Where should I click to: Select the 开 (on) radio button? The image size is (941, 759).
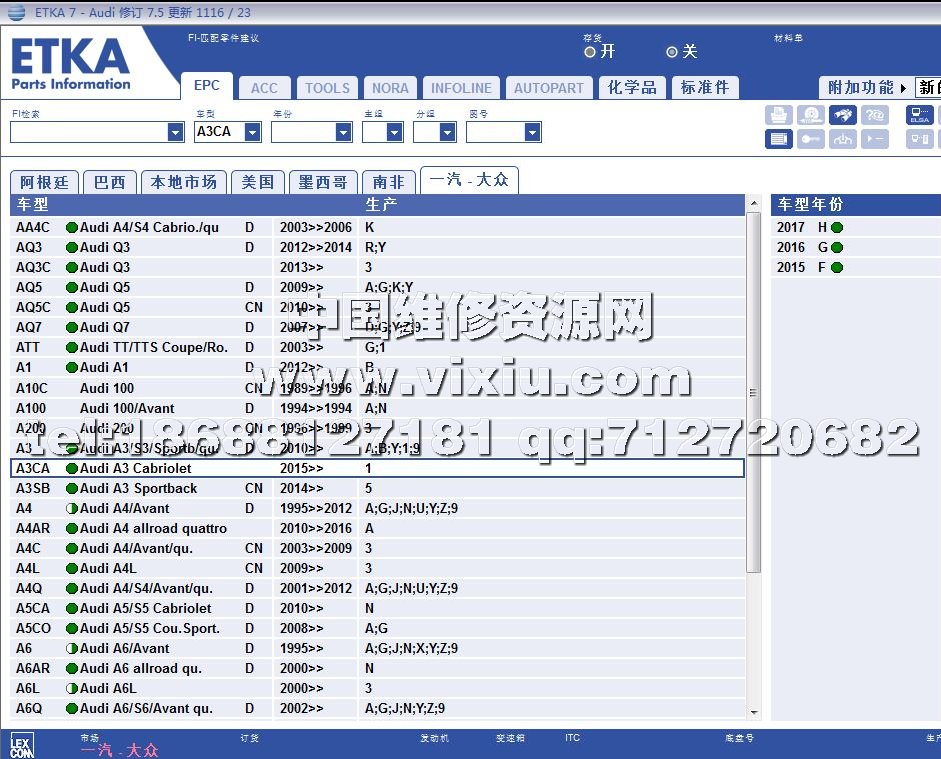click(x=590, y=52)
